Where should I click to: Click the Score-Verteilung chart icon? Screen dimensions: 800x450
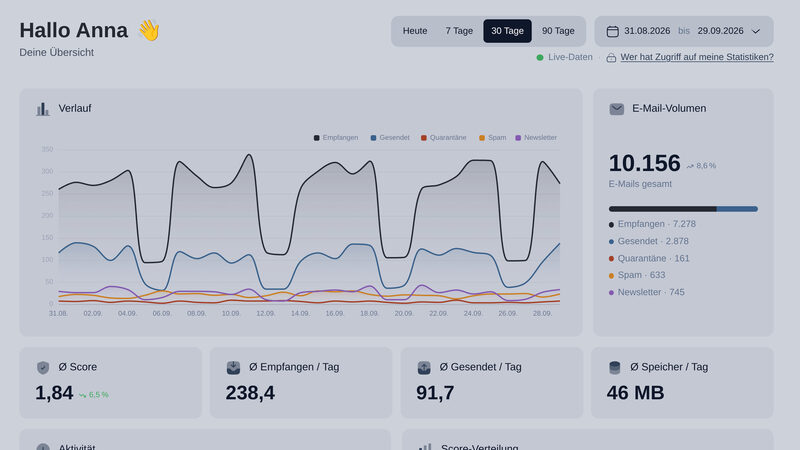pos(425,447)
